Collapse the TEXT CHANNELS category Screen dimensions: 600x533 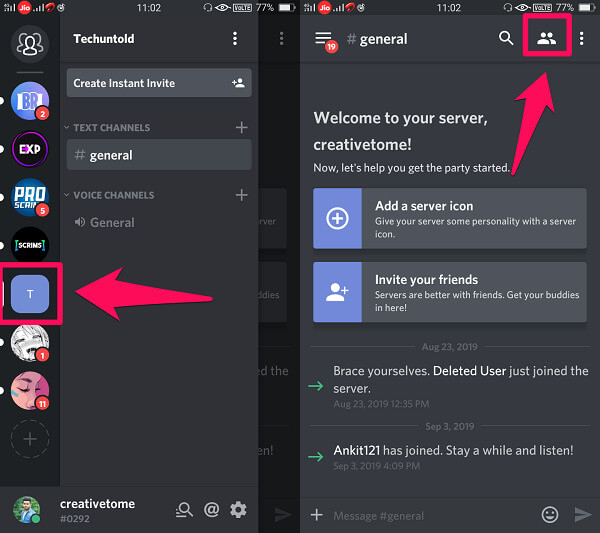pos(67,127)
